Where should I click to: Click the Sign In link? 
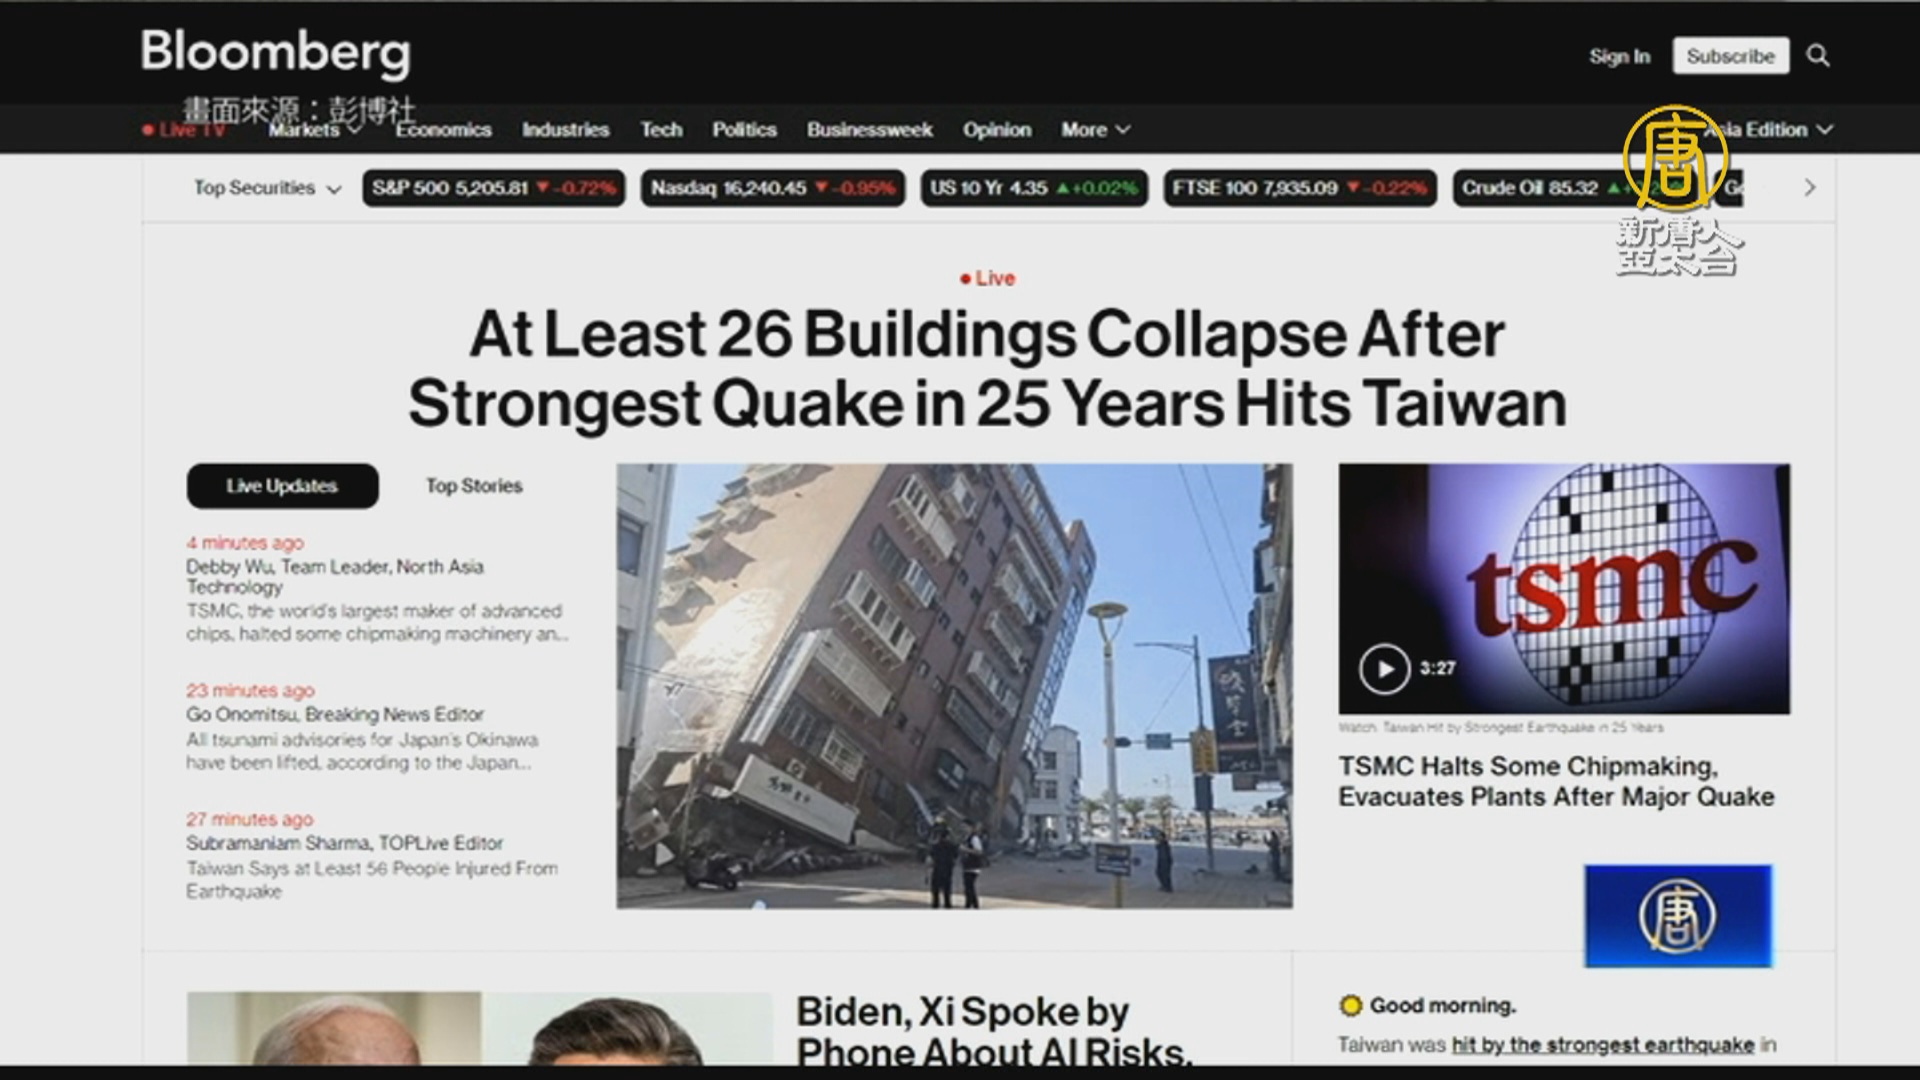1619,56
